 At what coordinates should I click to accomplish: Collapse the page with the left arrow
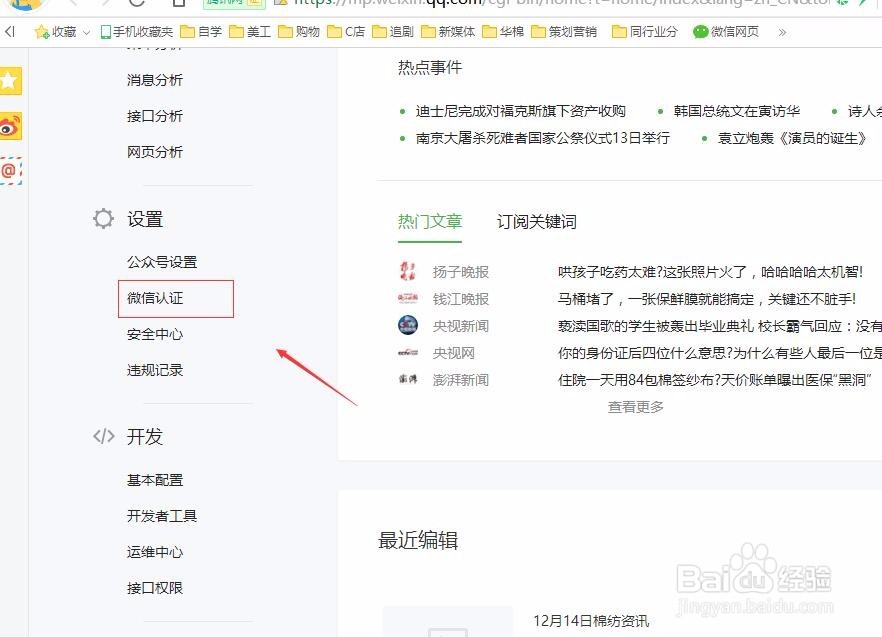point(11,31)
